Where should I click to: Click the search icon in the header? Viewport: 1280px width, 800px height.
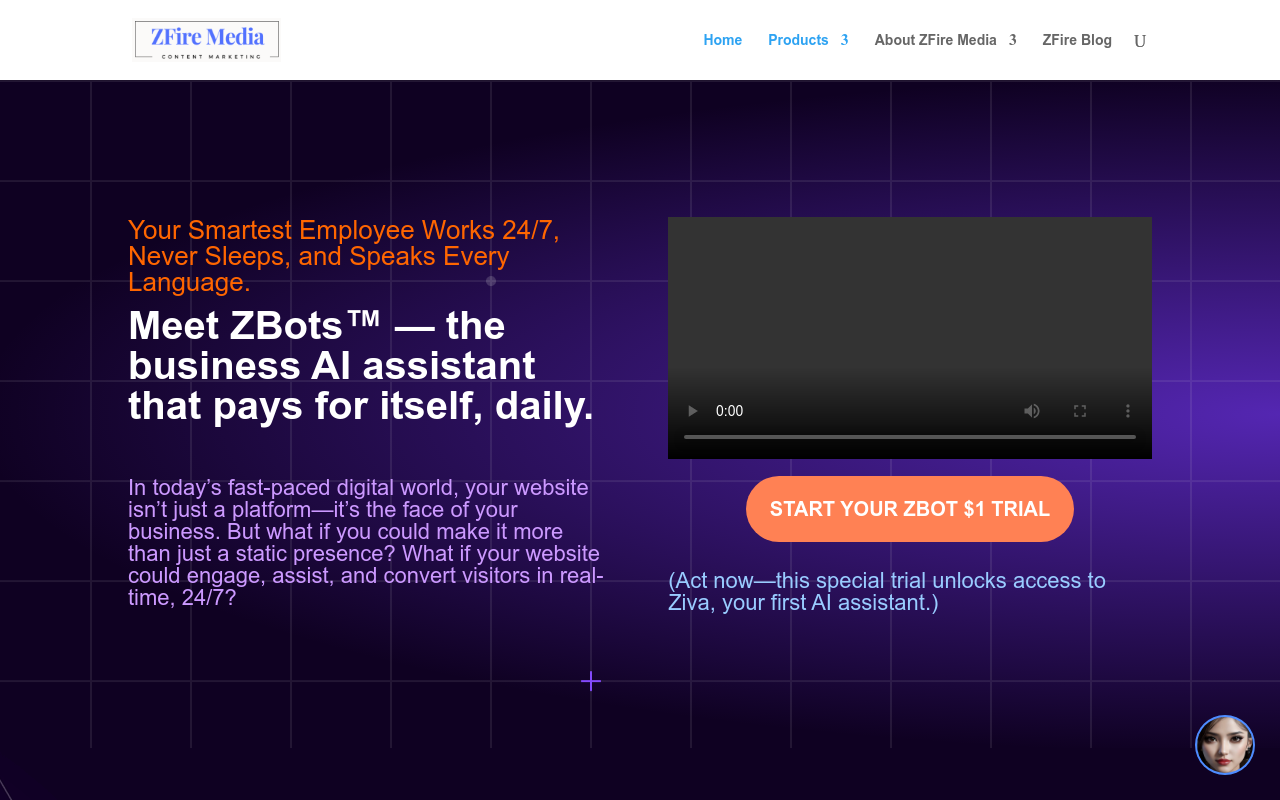tap(1140, 41)
